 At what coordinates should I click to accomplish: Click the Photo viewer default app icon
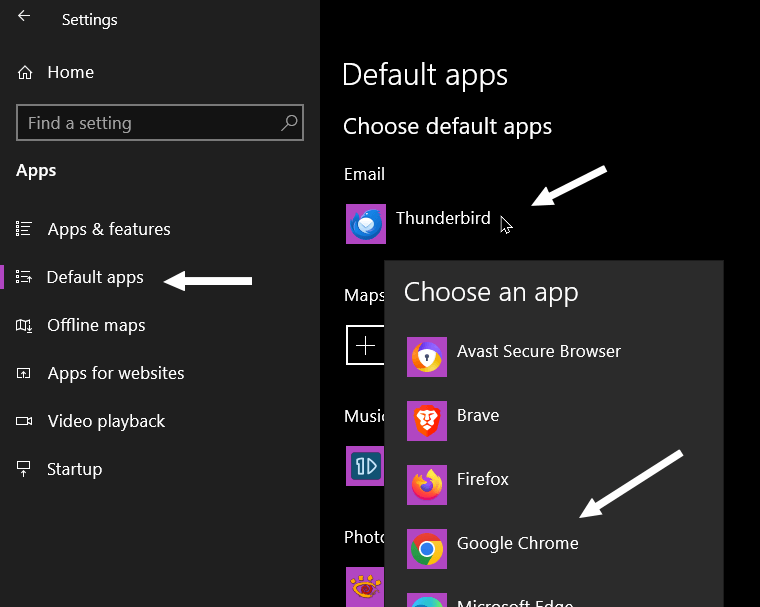(x=364, y=587)
